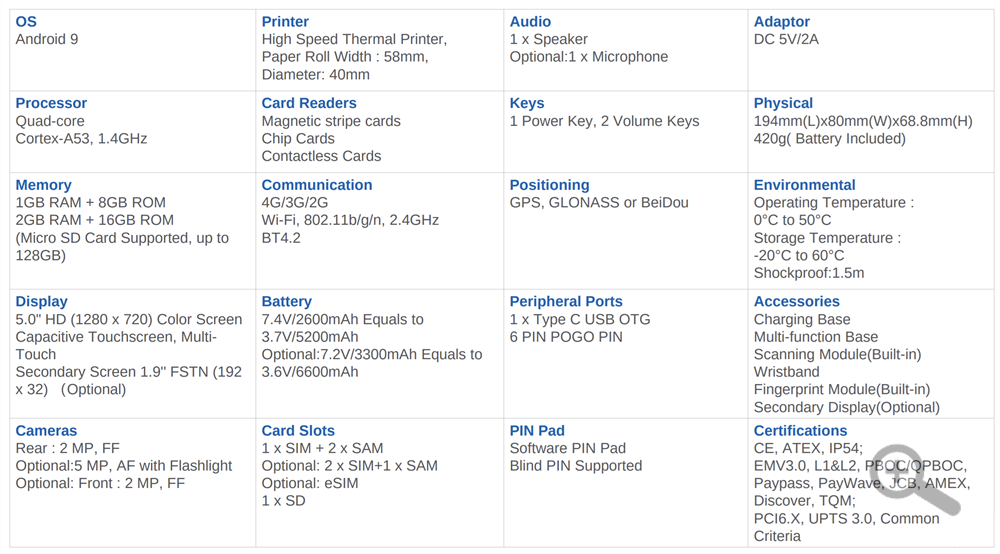The image size is (1000, 554).
Task: Select the Memory heading
Action: (x=43, y=185)
